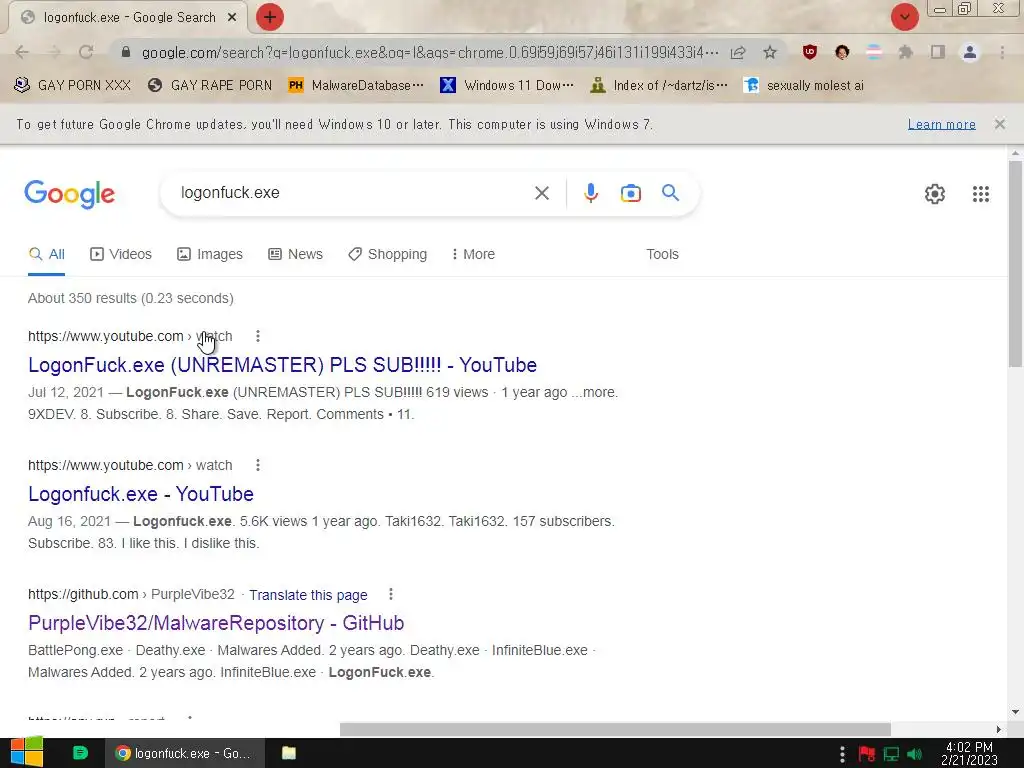This screenshot has width=1024, height=768.
Task: Open the tab search dropdown arrow
Action: pyautogui.click(x=904, y=17)
